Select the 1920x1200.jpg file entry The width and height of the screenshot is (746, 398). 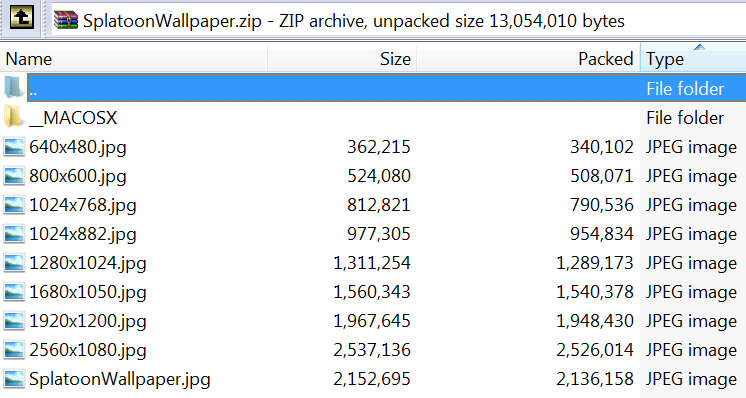pos(373,321)
